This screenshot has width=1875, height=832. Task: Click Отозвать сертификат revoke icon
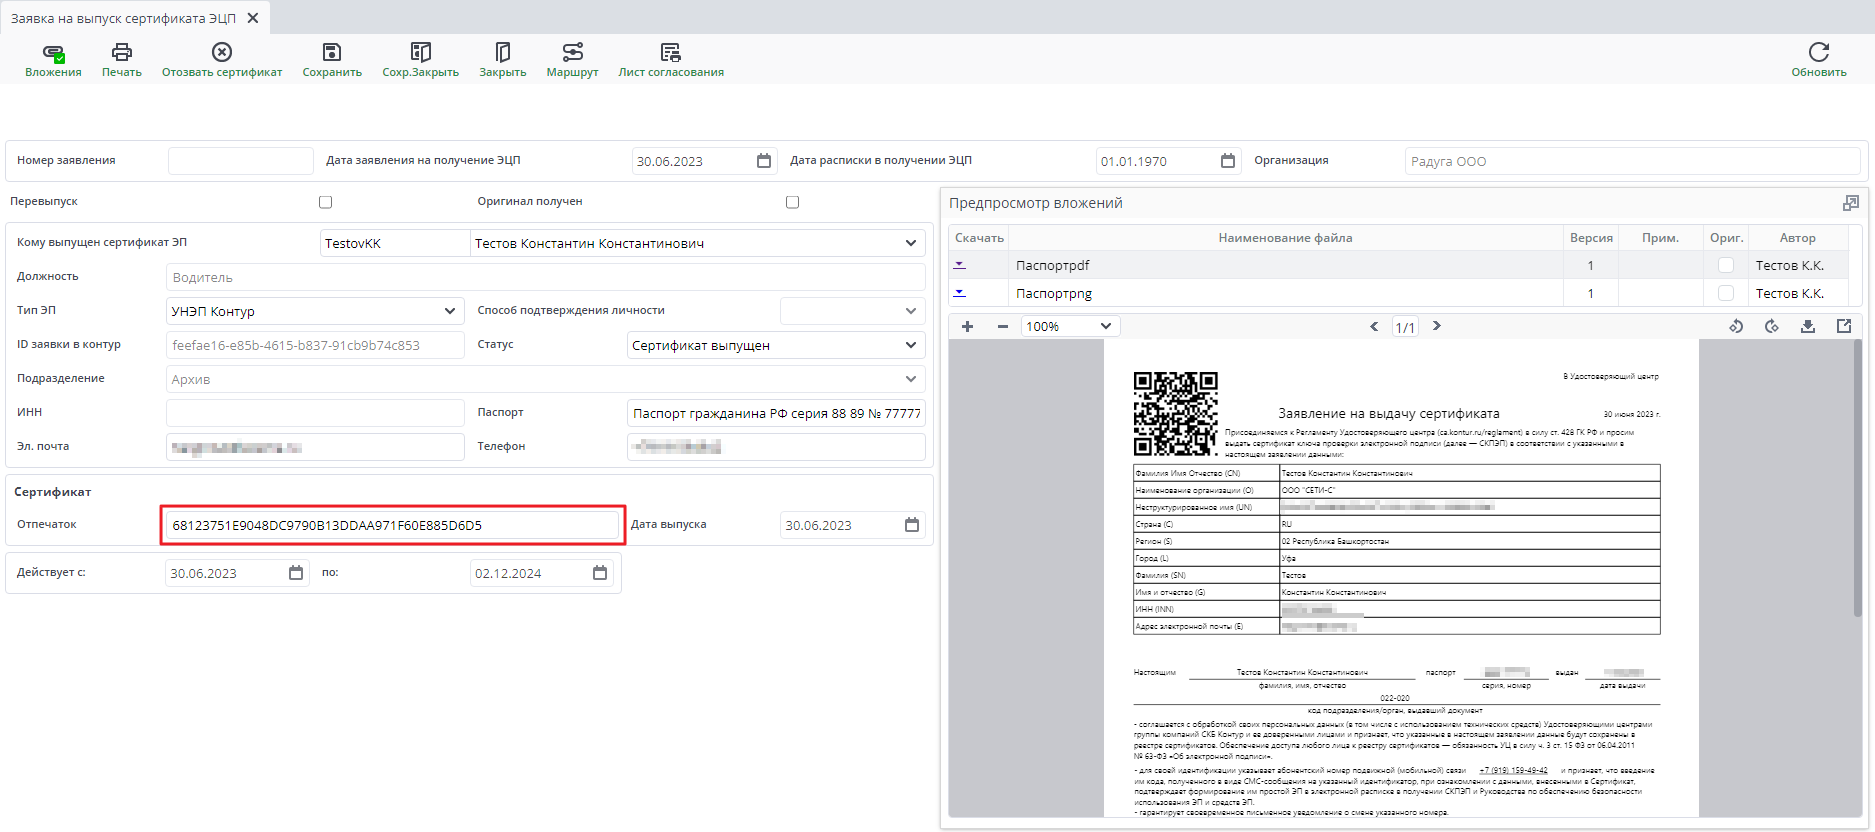point(222,53)
